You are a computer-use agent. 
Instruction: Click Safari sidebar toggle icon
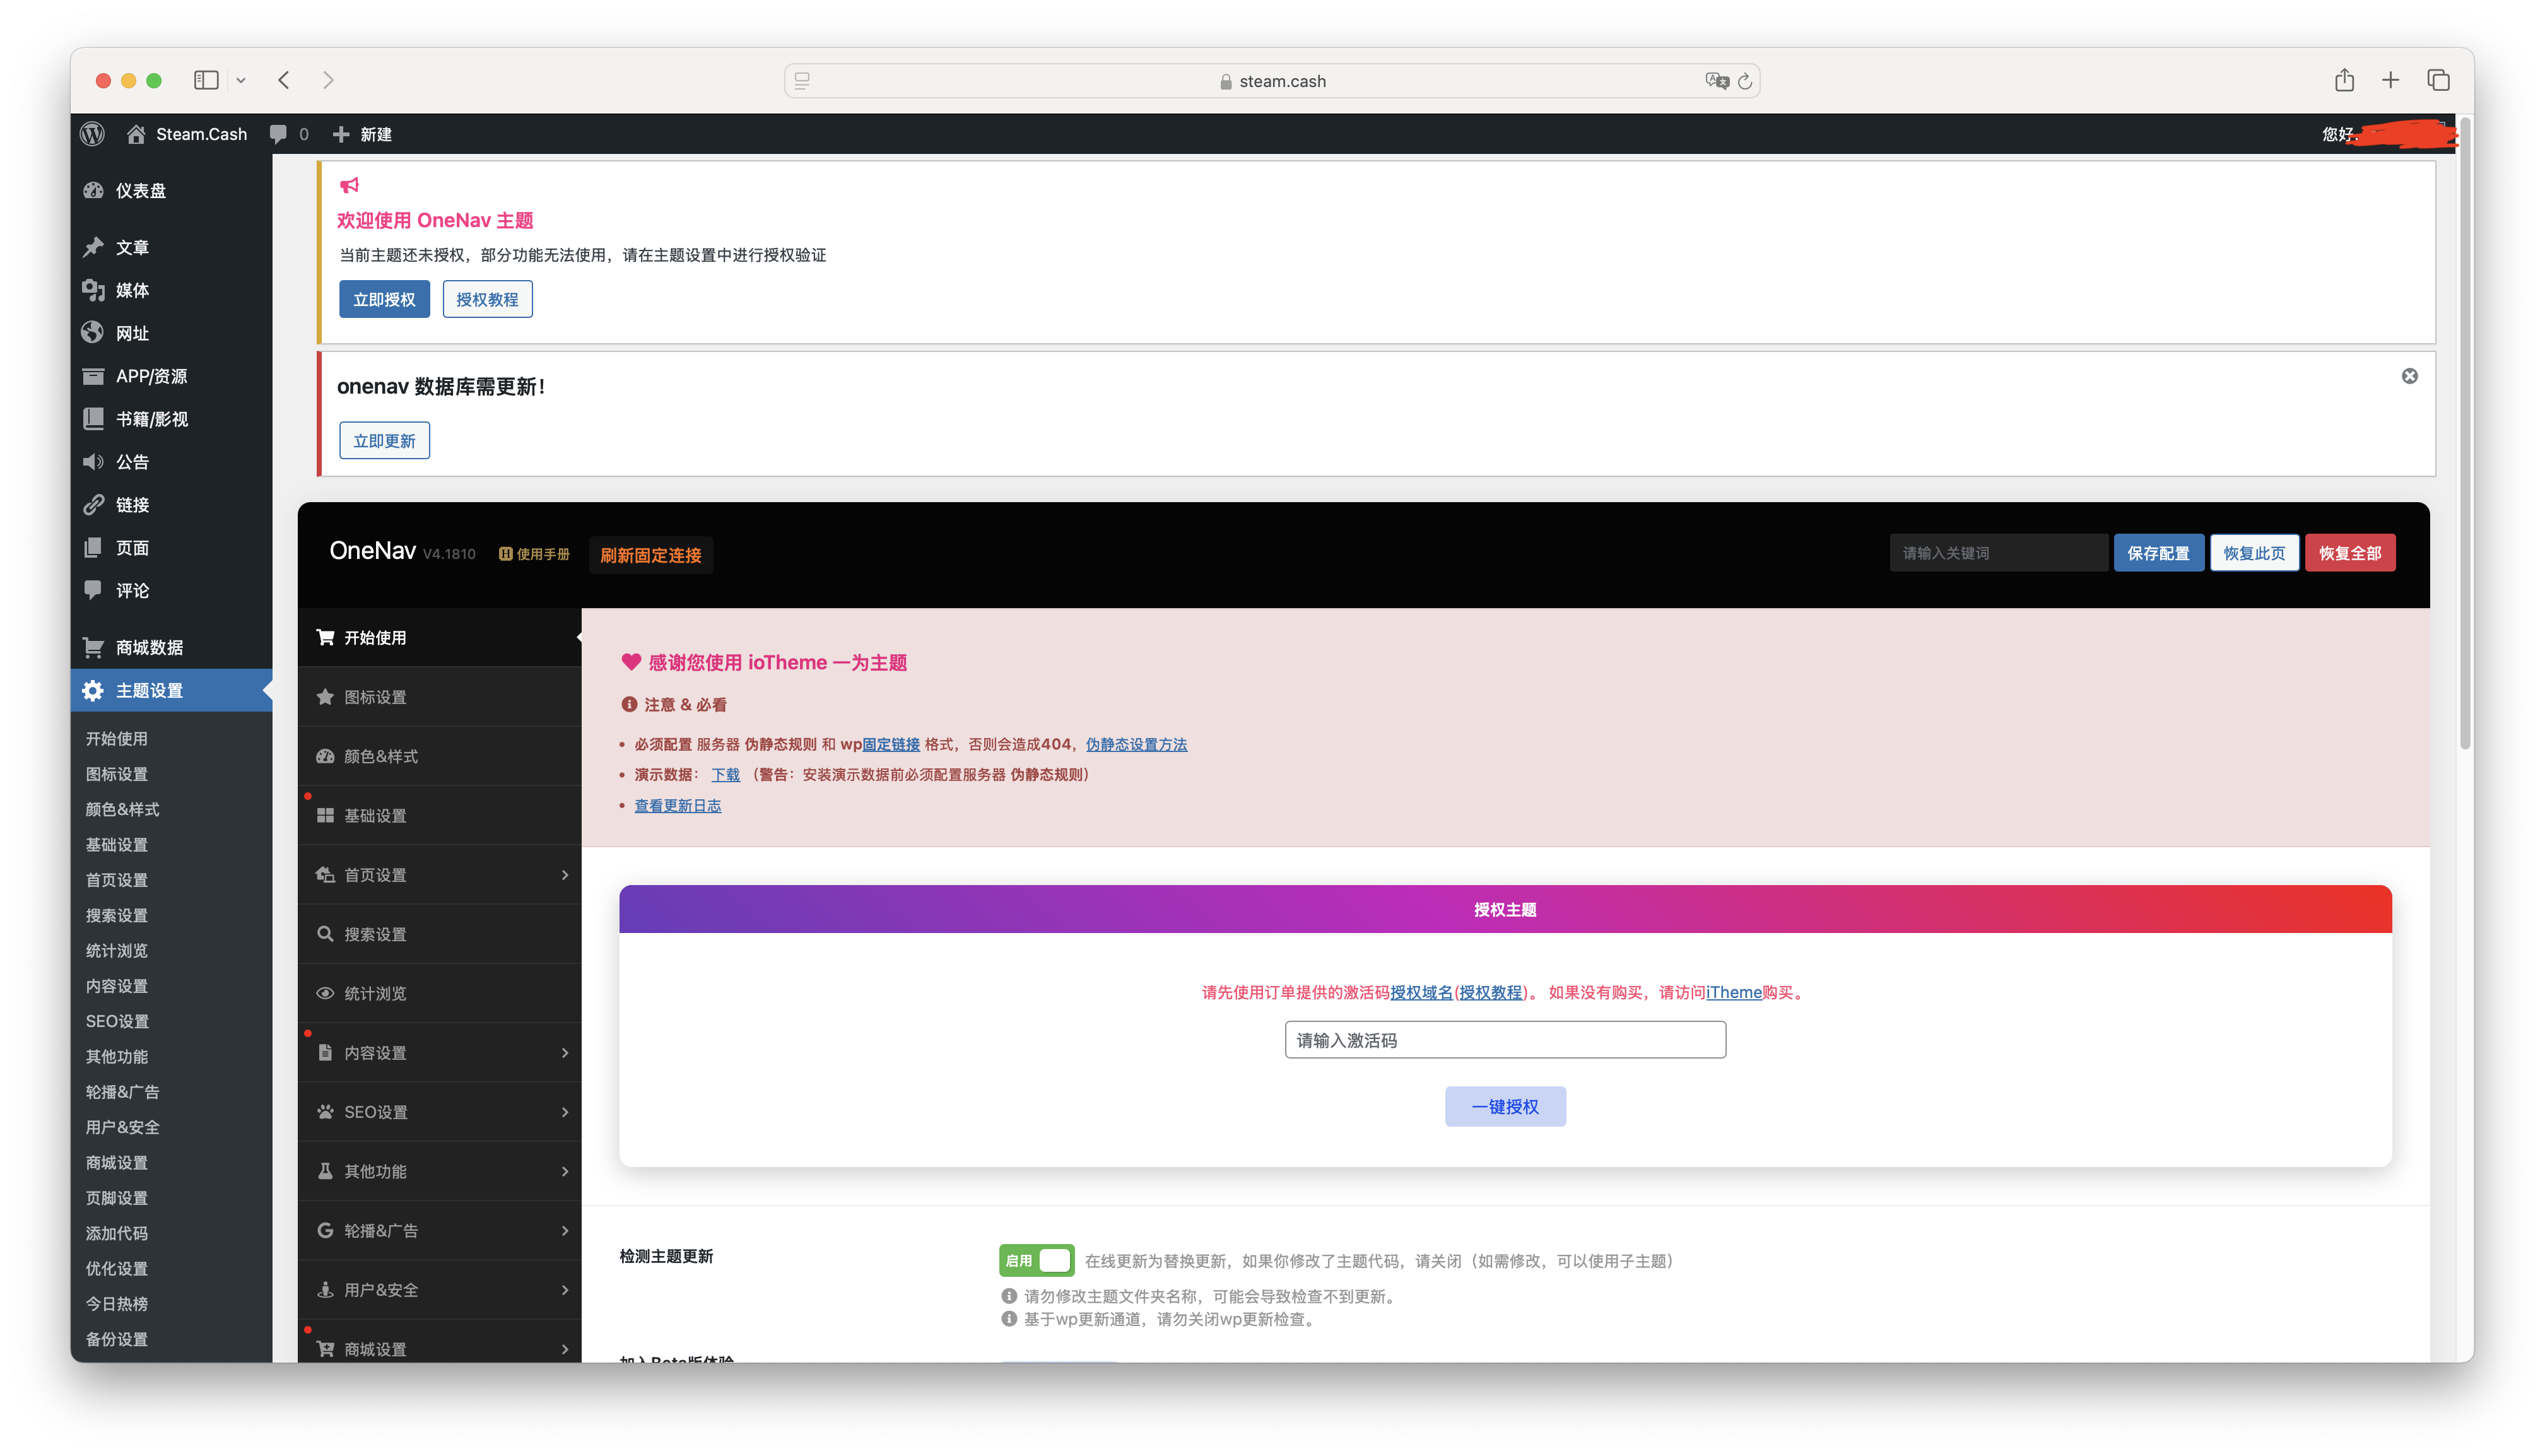point(206,80)
